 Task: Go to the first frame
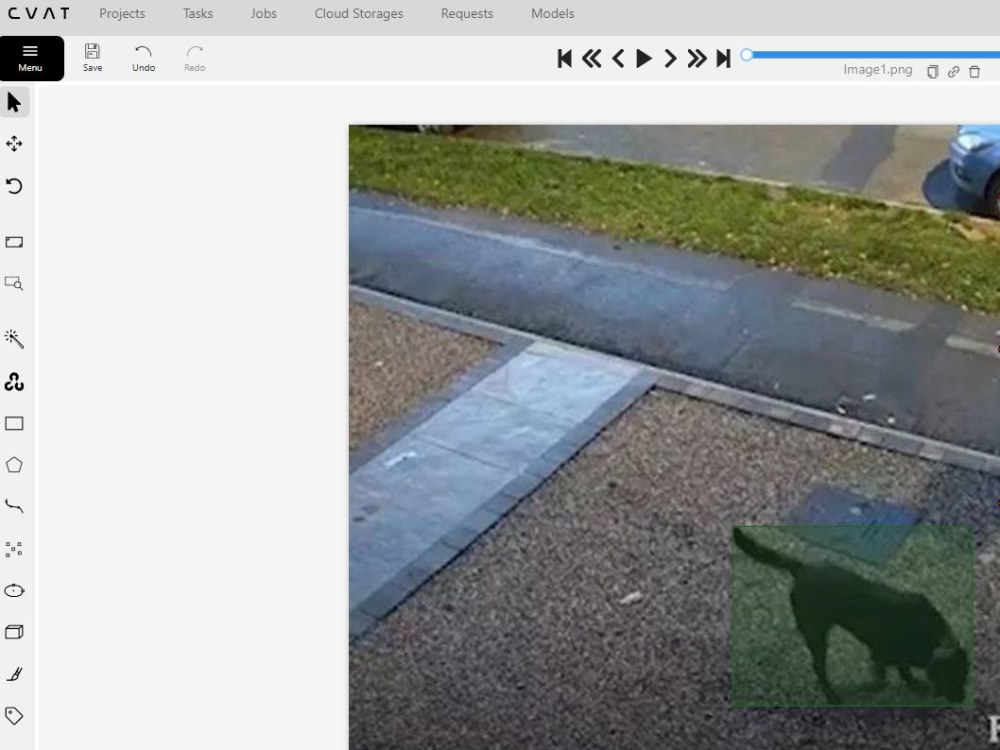click(564, 59)
